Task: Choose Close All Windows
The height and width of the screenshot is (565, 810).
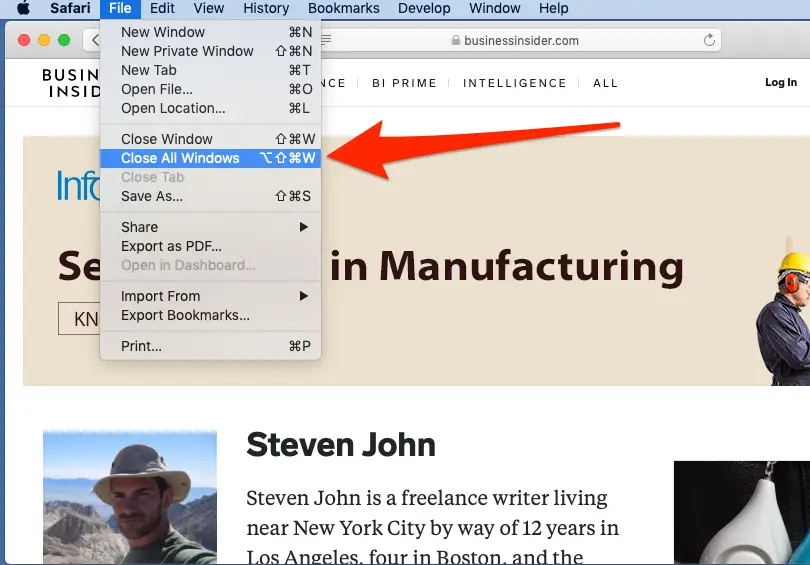Action: pyautogui.click(x=210, y=158)
